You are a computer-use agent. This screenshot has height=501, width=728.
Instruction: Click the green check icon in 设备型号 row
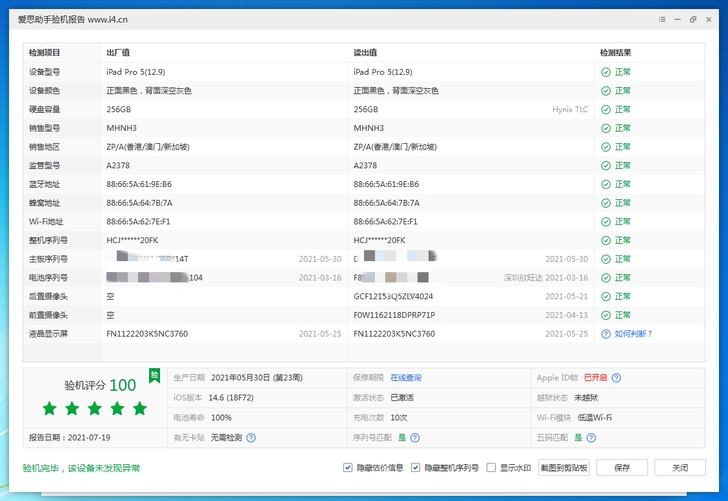[x=606, y=72]
